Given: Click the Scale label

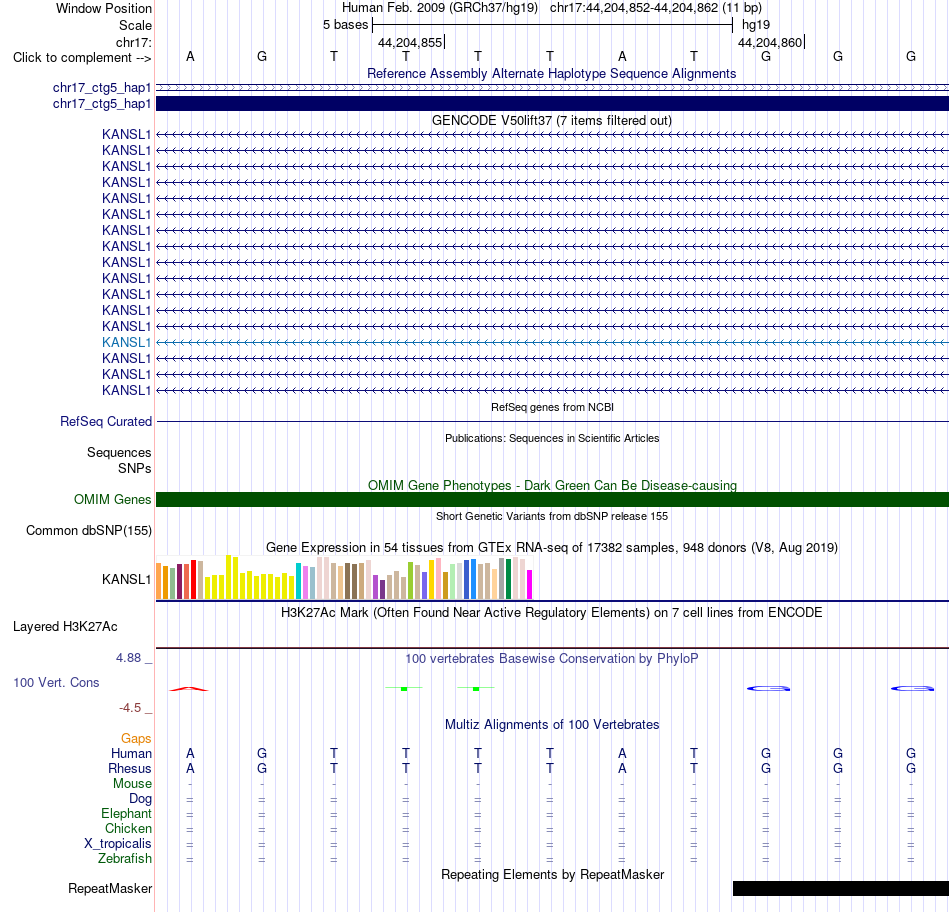Looking at the screenshot, I should [135, 25].
